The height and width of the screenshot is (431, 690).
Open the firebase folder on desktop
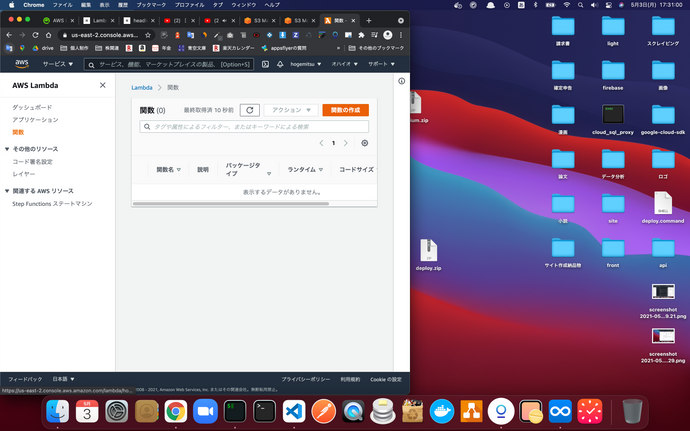[x=613, y=75]
